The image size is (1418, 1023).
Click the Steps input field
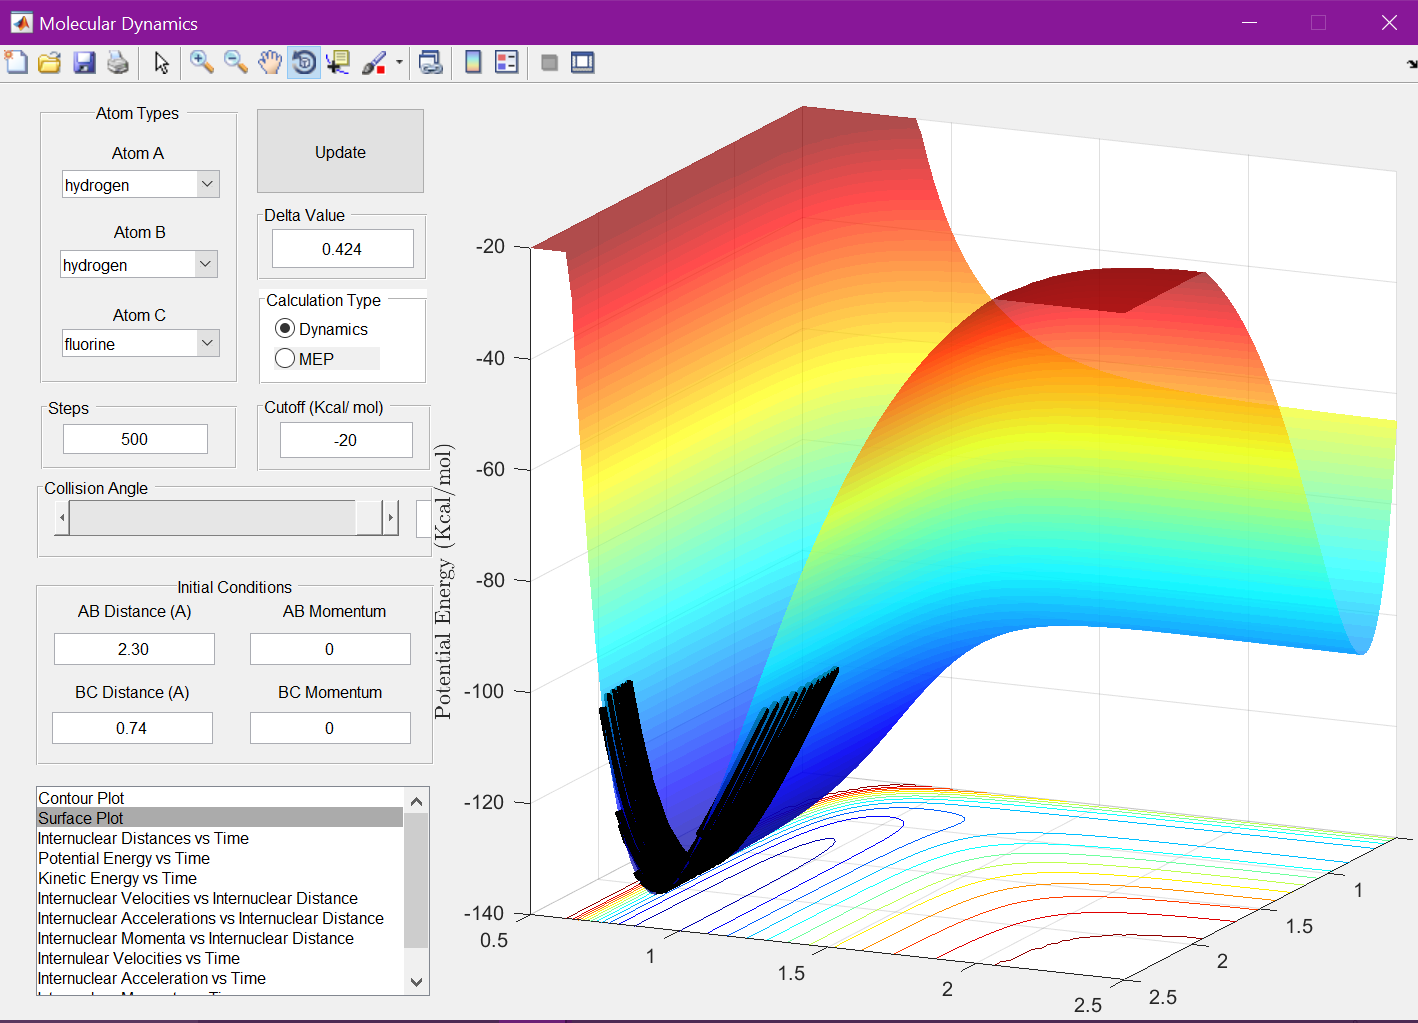135,439
